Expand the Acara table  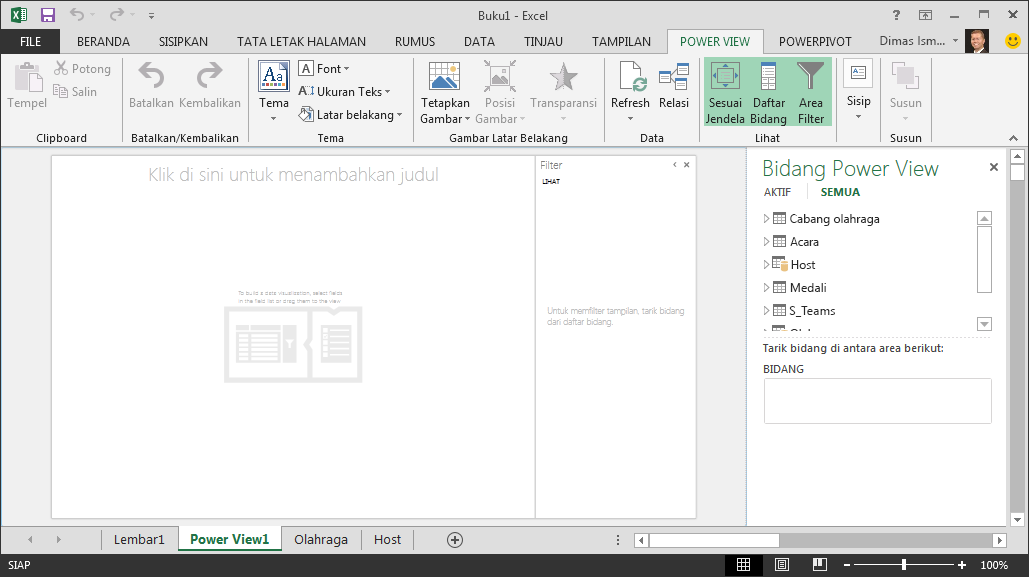point(766,242)
